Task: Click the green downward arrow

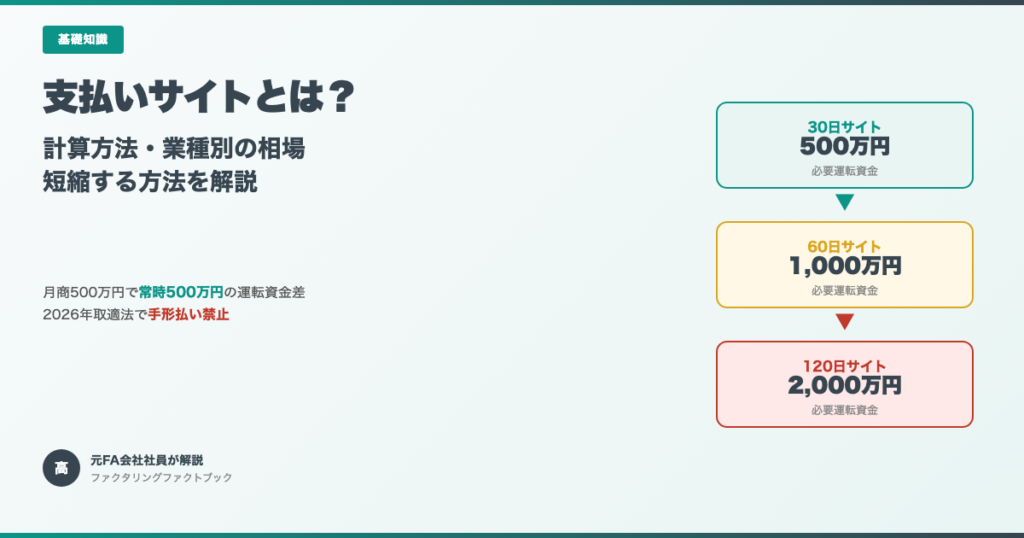Action: click(x=844, y=203)
